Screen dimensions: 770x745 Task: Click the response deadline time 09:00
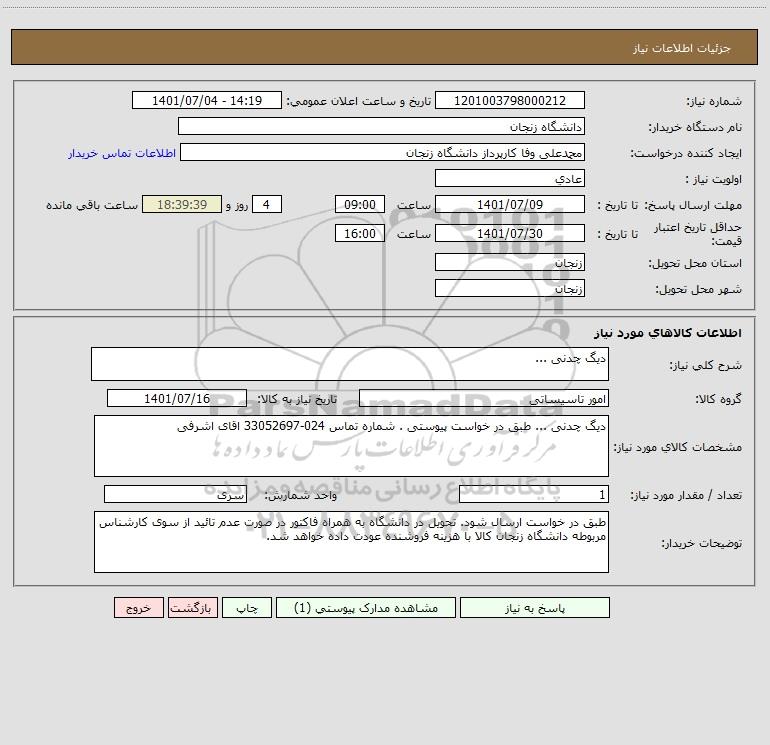(x=359, y=204)
